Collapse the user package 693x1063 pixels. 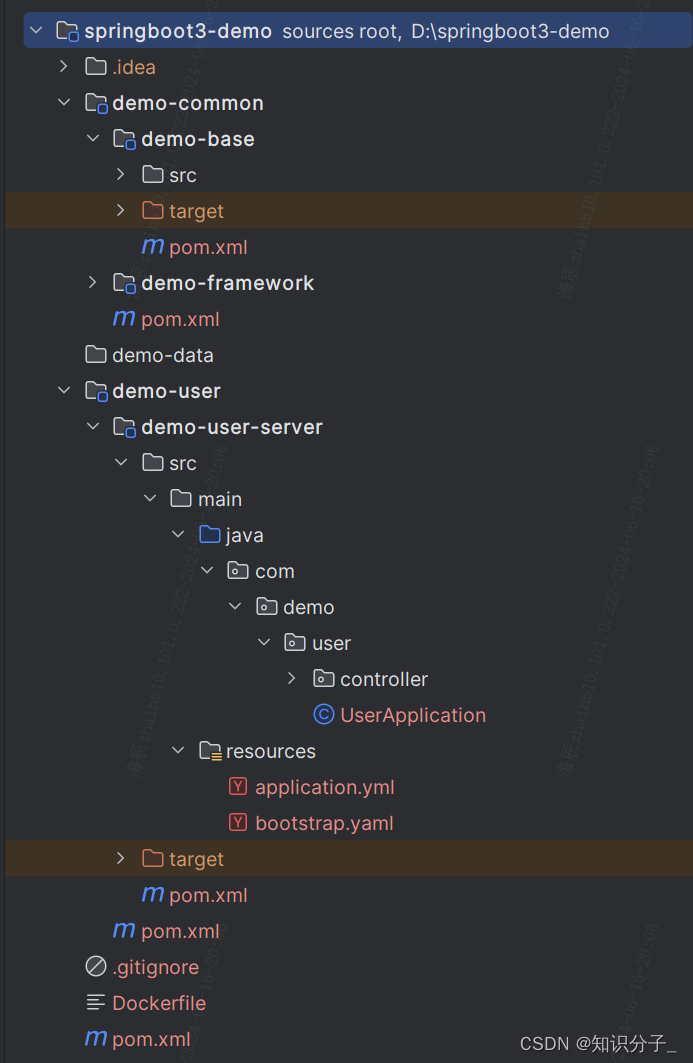[264, 642]
